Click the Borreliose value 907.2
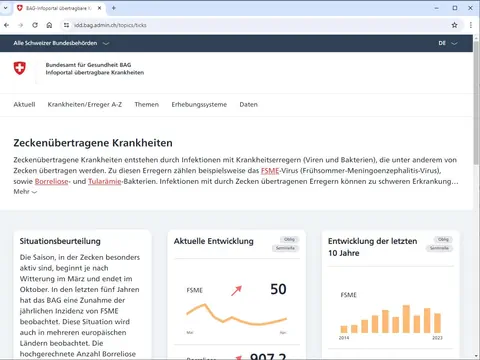Screen dimensions: 480x360 click(x=268, y=356)
